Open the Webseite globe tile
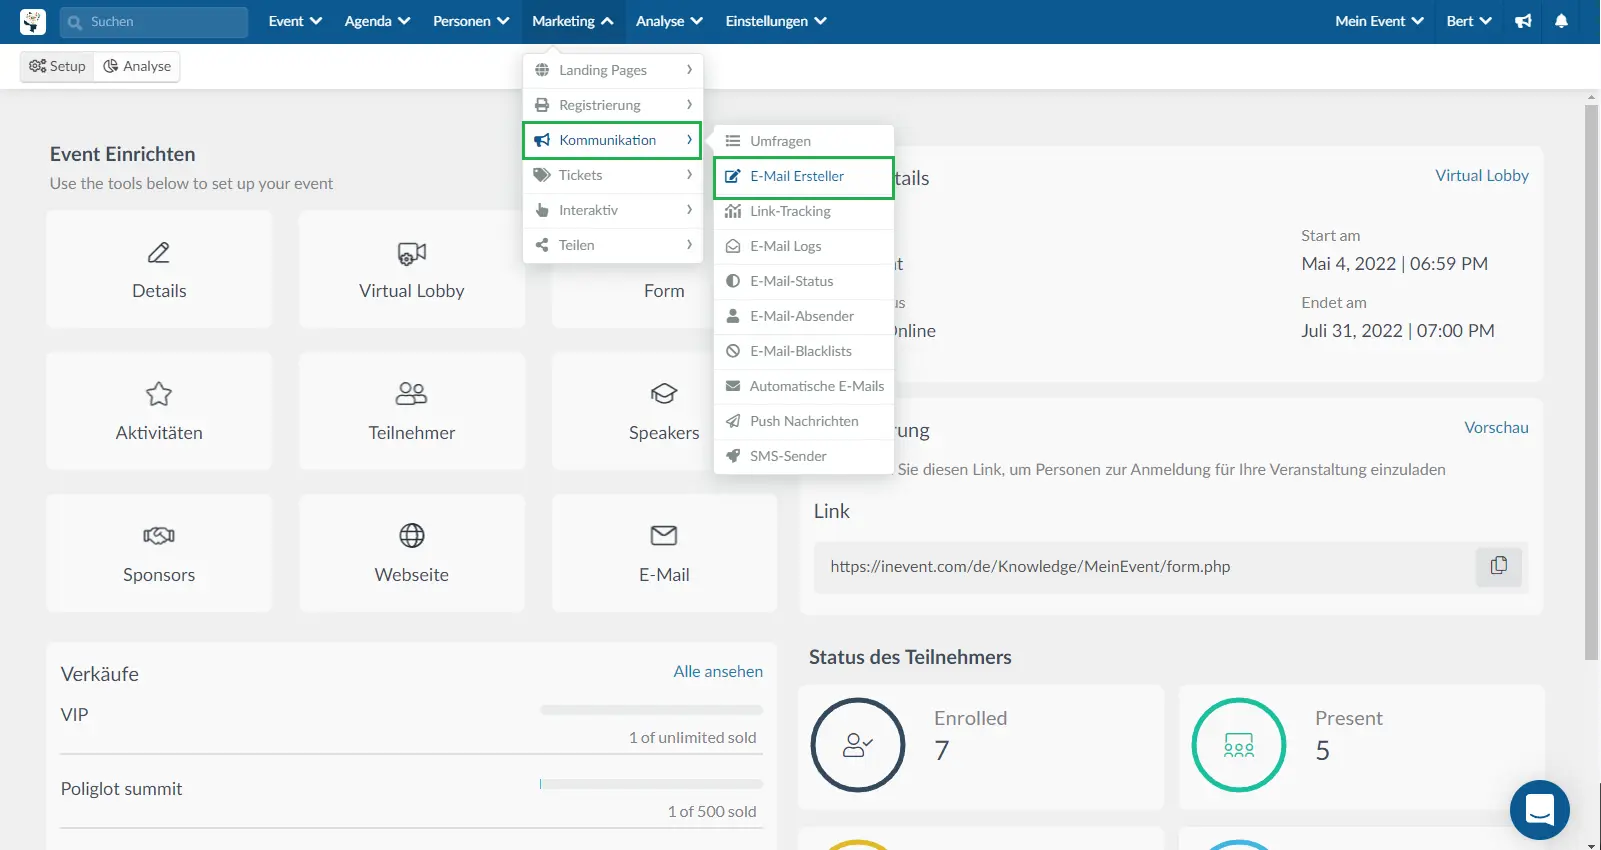 tap(412, 553)
